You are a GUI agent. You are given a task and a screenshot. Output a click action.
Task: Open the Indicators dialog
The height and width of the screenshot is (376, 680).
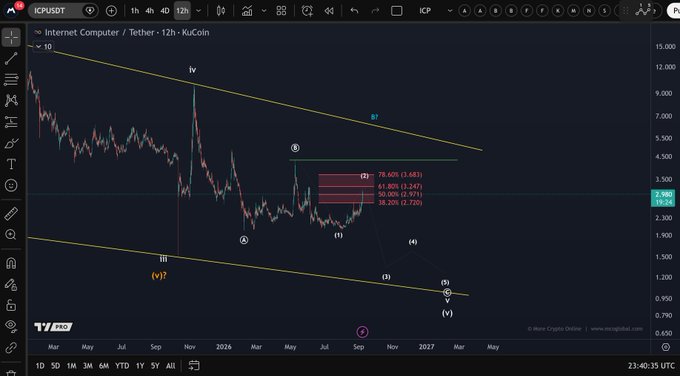tap(247, 11)
